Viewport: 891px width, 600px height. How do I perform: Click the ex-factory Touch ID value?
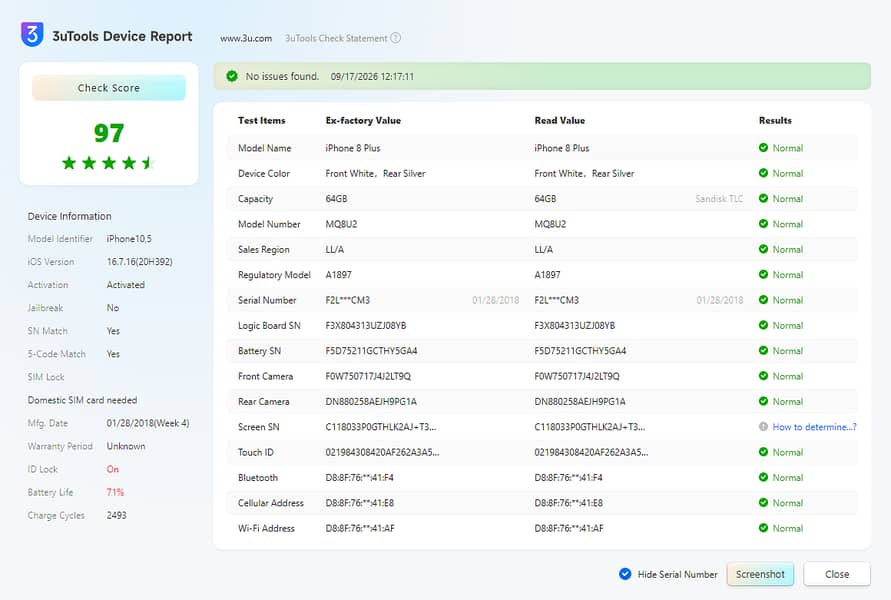(382, 452)
